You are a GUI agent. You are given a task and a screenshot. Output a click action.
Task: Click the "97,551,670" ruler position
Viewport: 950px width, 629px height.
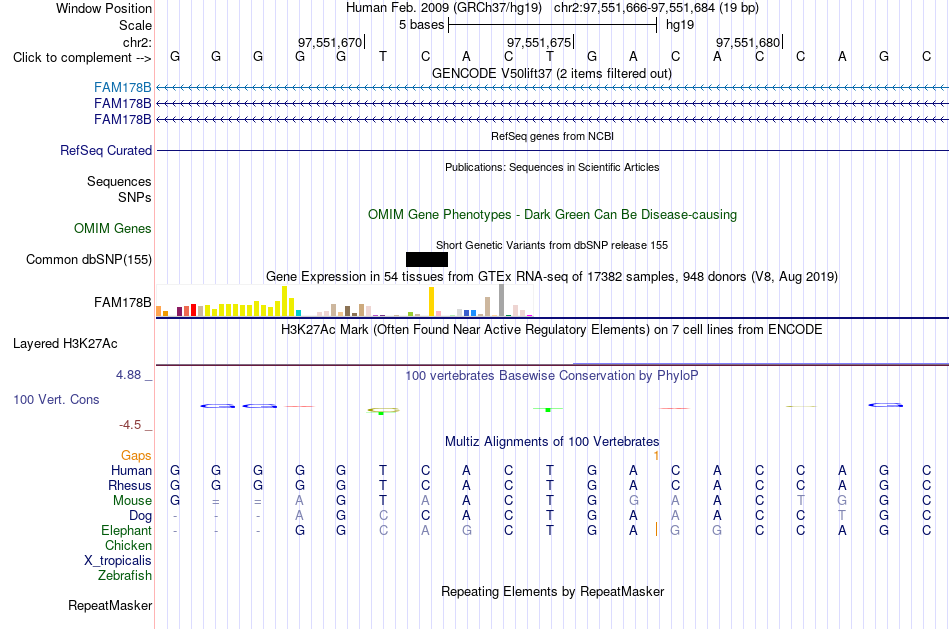[330, 42]
